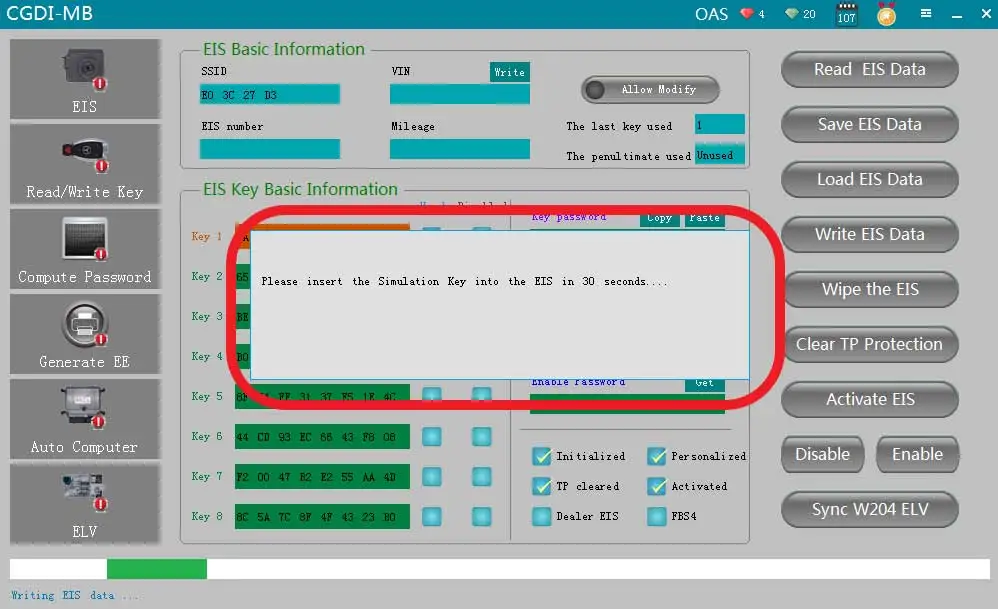Click the red diamond points icon
This screenshot has height=609, width=998.
point(746,13)
